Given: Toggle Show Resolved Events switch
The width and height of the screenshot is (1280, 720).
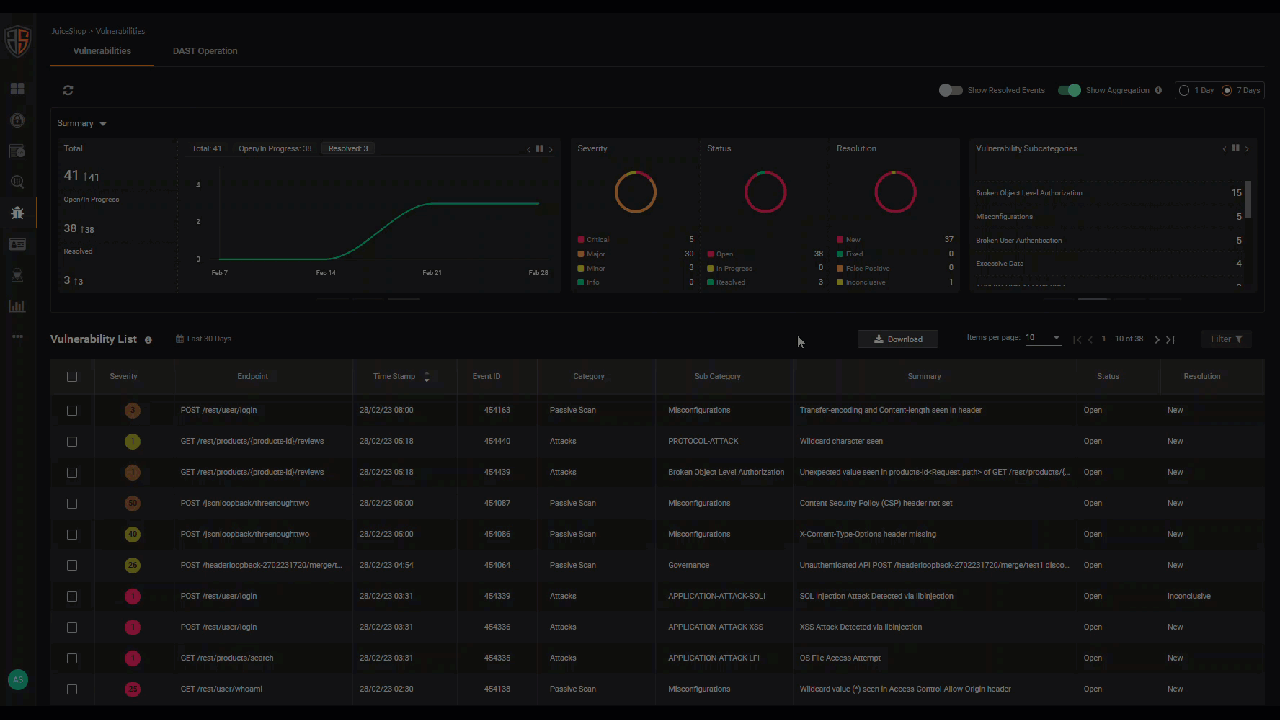Looking at the screenshot, I should [950, 90].
